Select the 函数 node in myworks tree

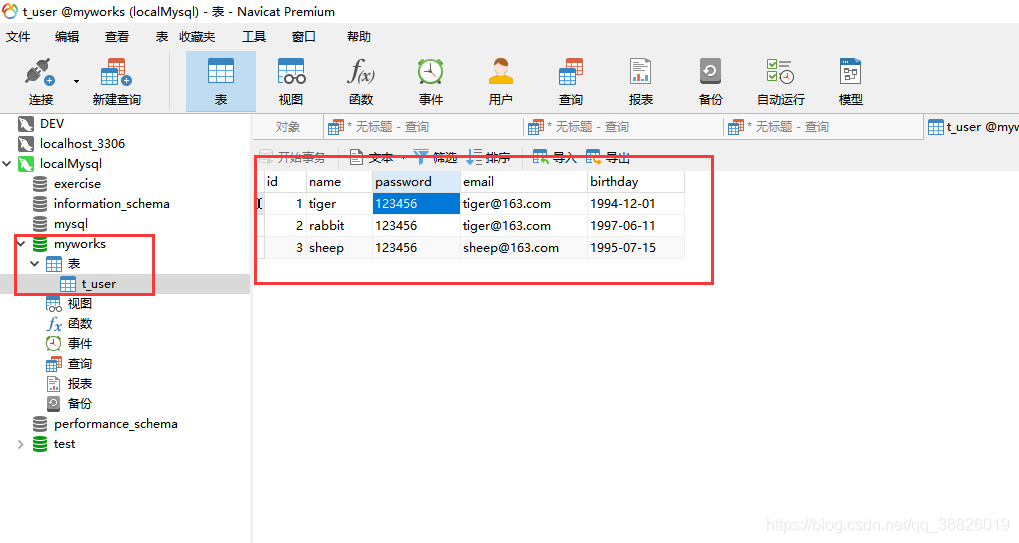pyautogui.click(x=79, y=323)
